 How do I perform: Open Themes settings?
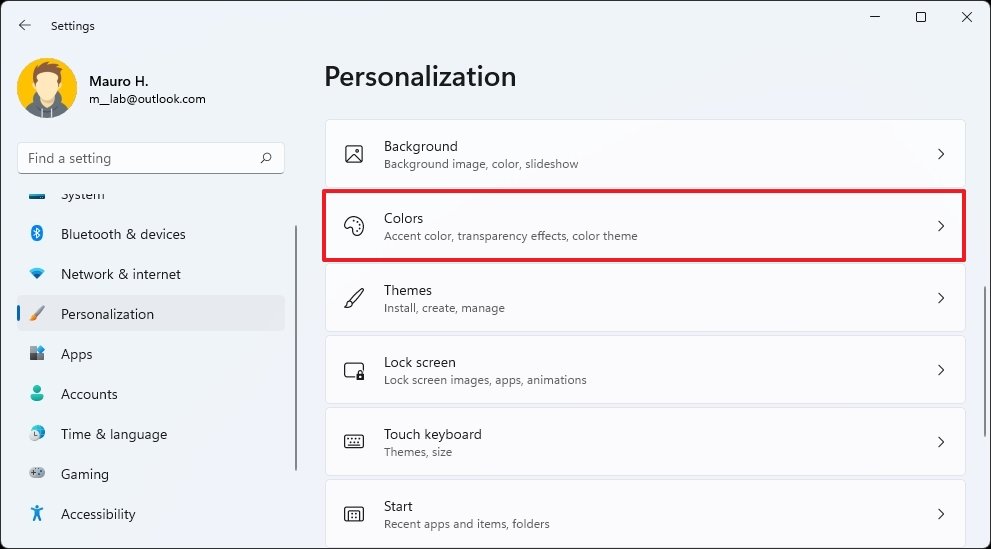pyautogui.click(x=645, y=298)
